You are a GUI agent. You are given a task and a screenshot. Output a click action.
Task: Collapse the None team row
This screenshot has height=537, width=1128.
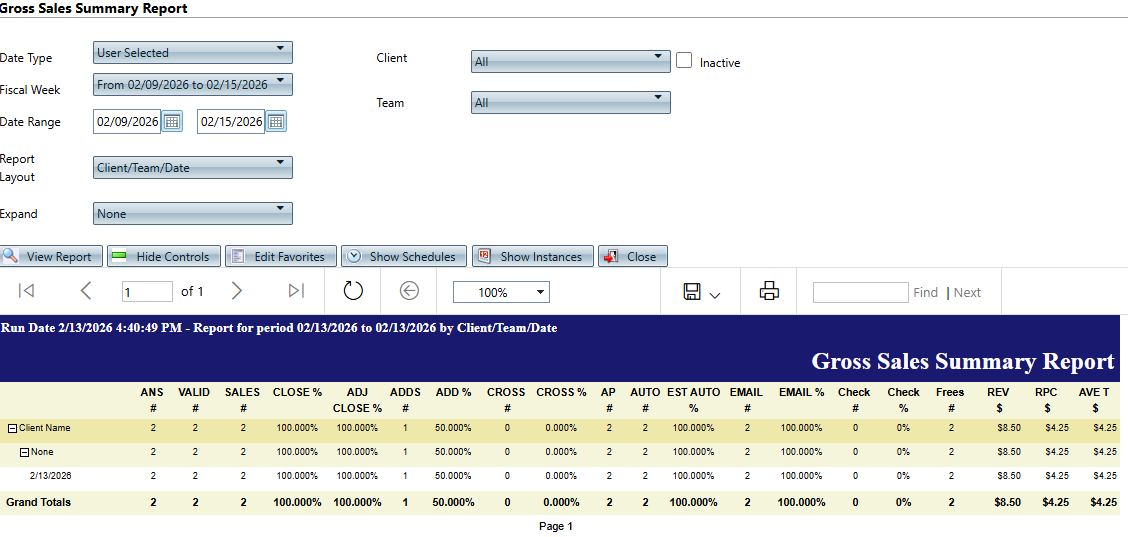24,452
